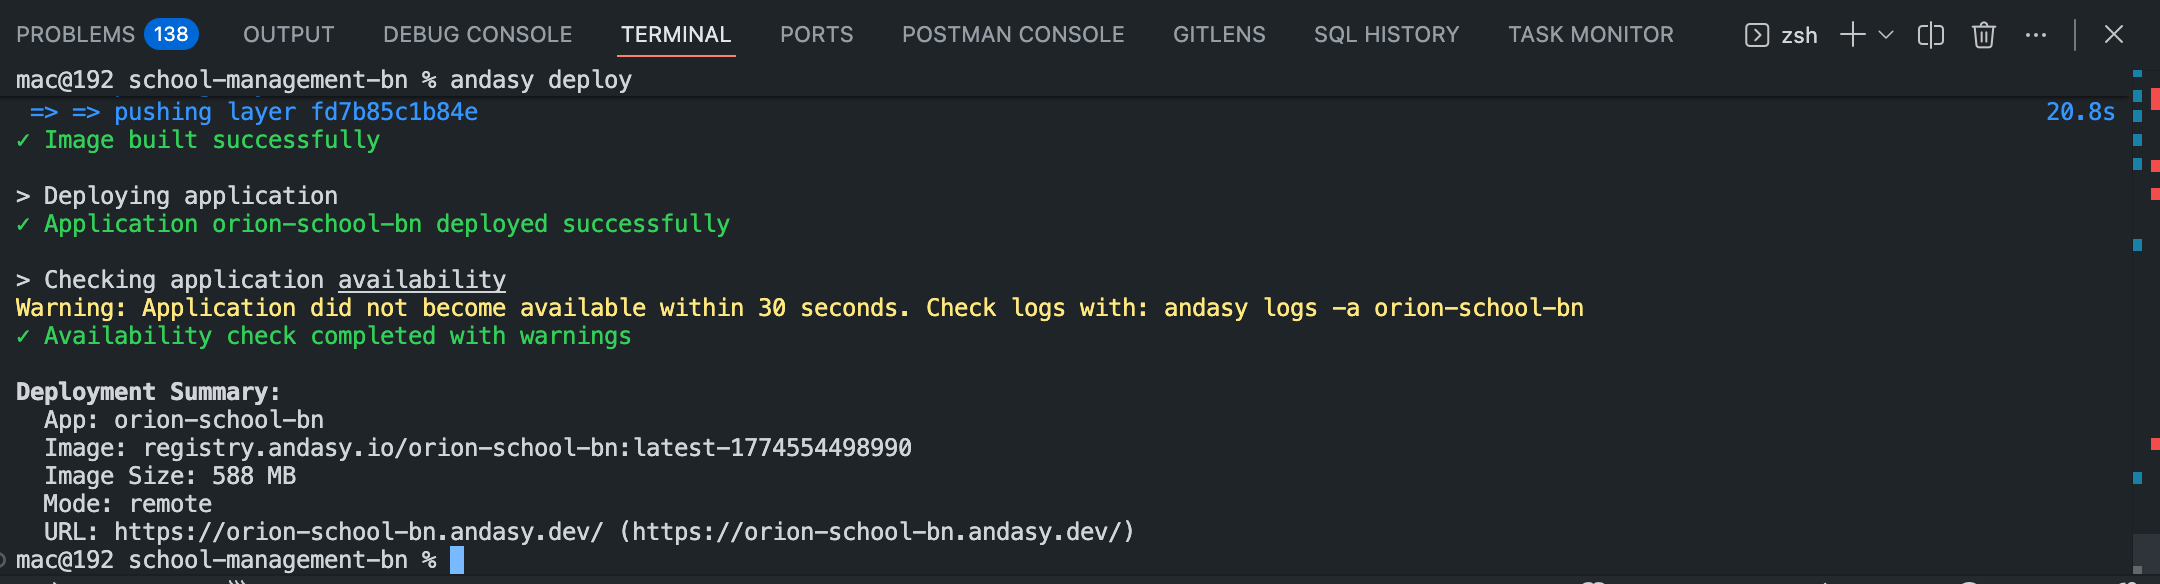Click the terminal scrollbar thumb
Screen dimensions: 2160x584
coord(2145,552)
